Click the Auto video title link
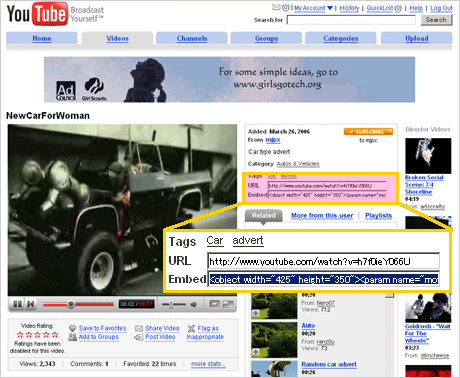This screenshot has height=378, width=460. pos(308,326)
